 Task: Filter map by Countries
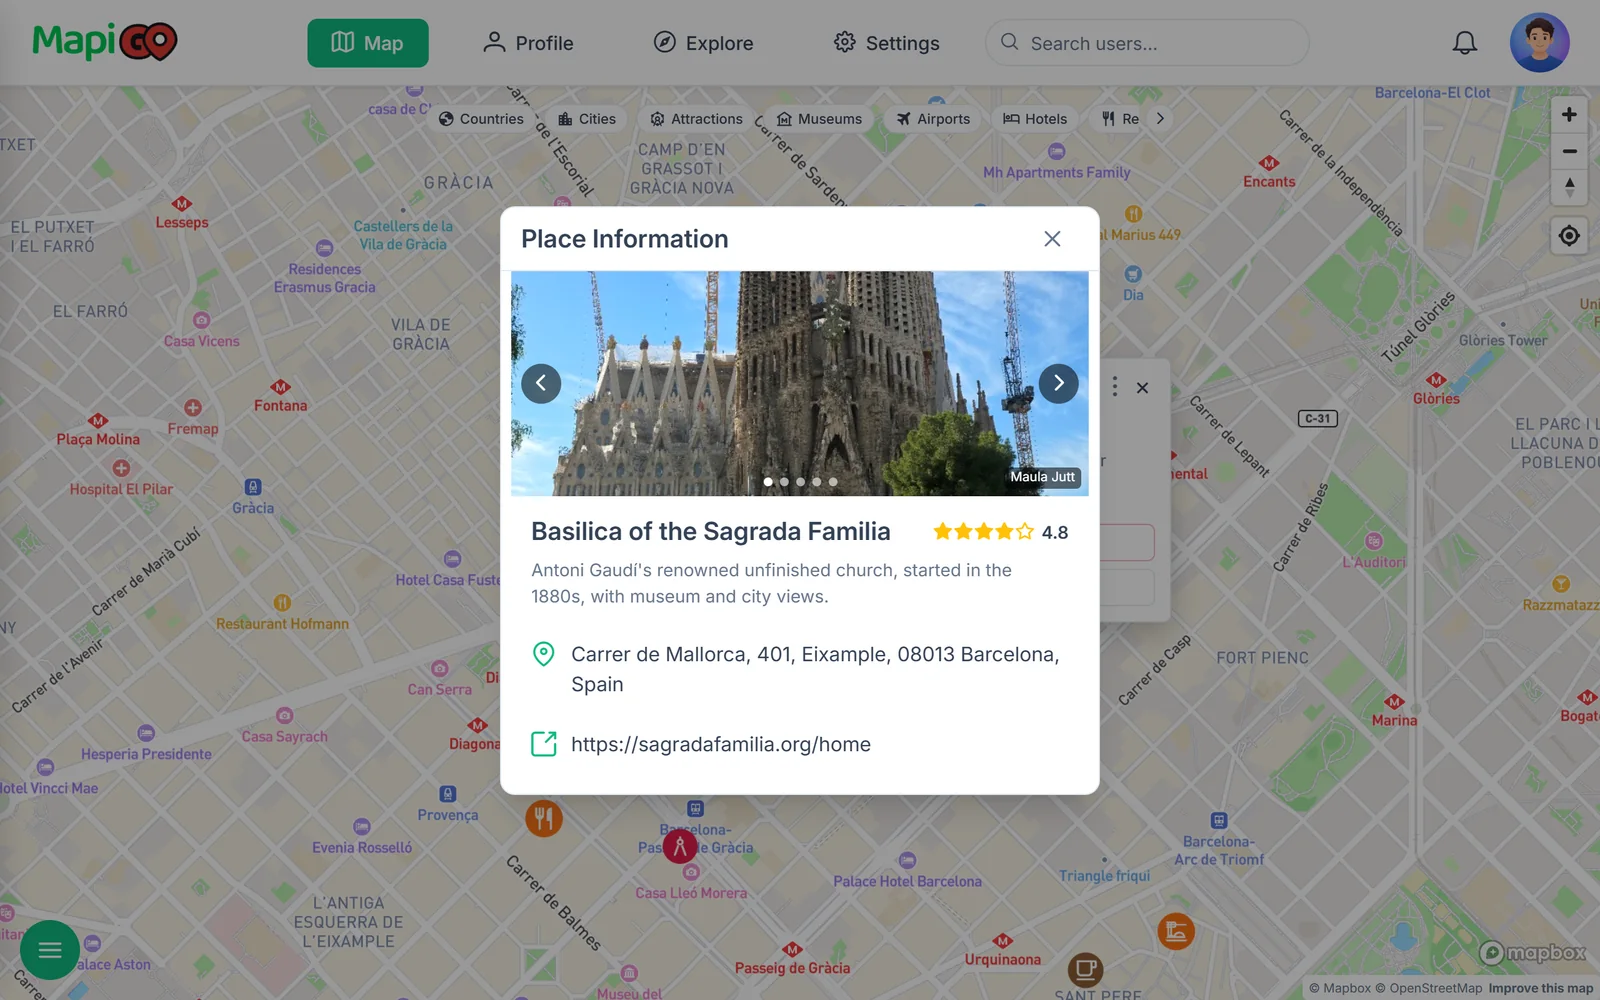[481, 119]
